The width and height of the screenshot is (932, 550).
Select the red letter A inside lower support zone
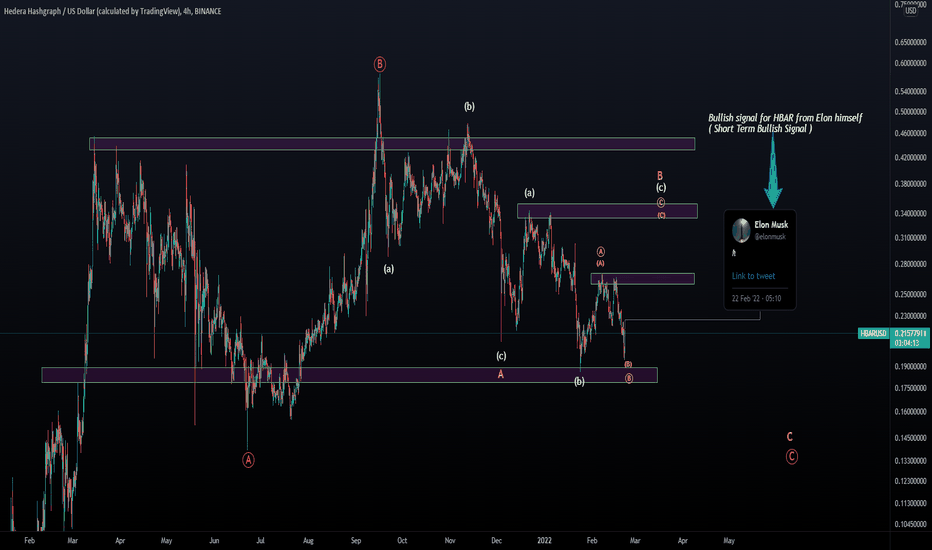pos(500,374)
